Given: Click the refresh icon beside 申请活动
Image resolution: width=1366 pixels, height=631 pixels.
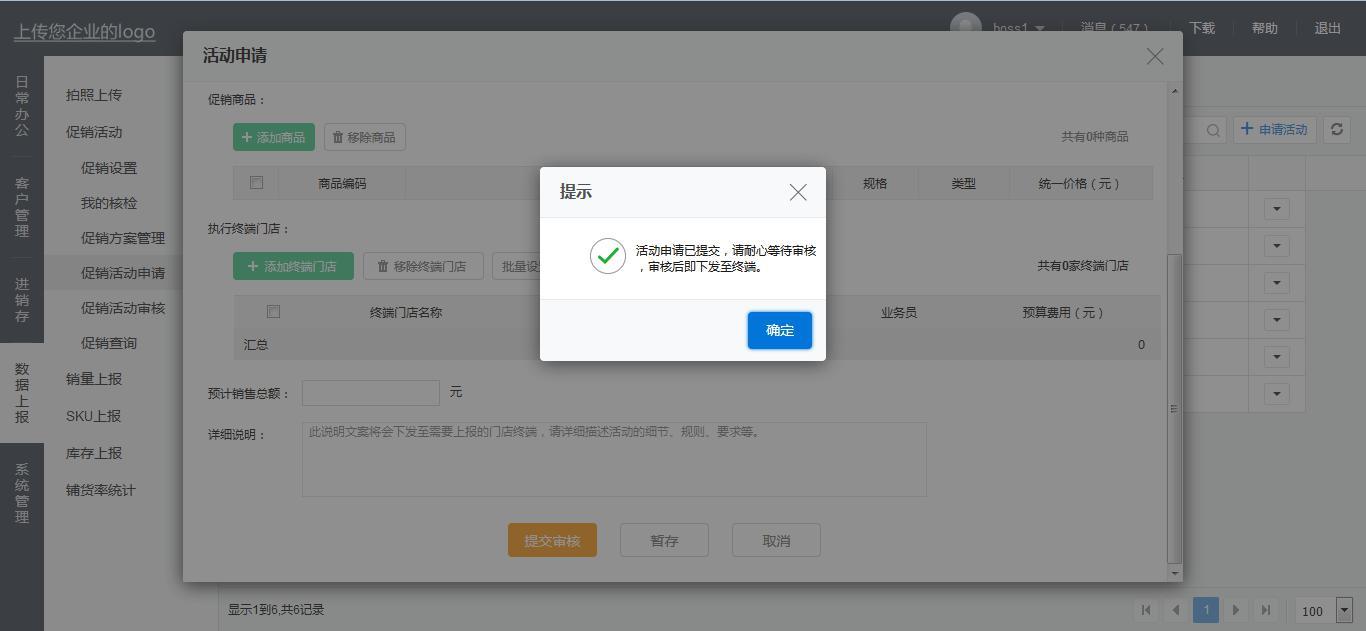Looking at the screenshot, I should tap(1336, 129).
